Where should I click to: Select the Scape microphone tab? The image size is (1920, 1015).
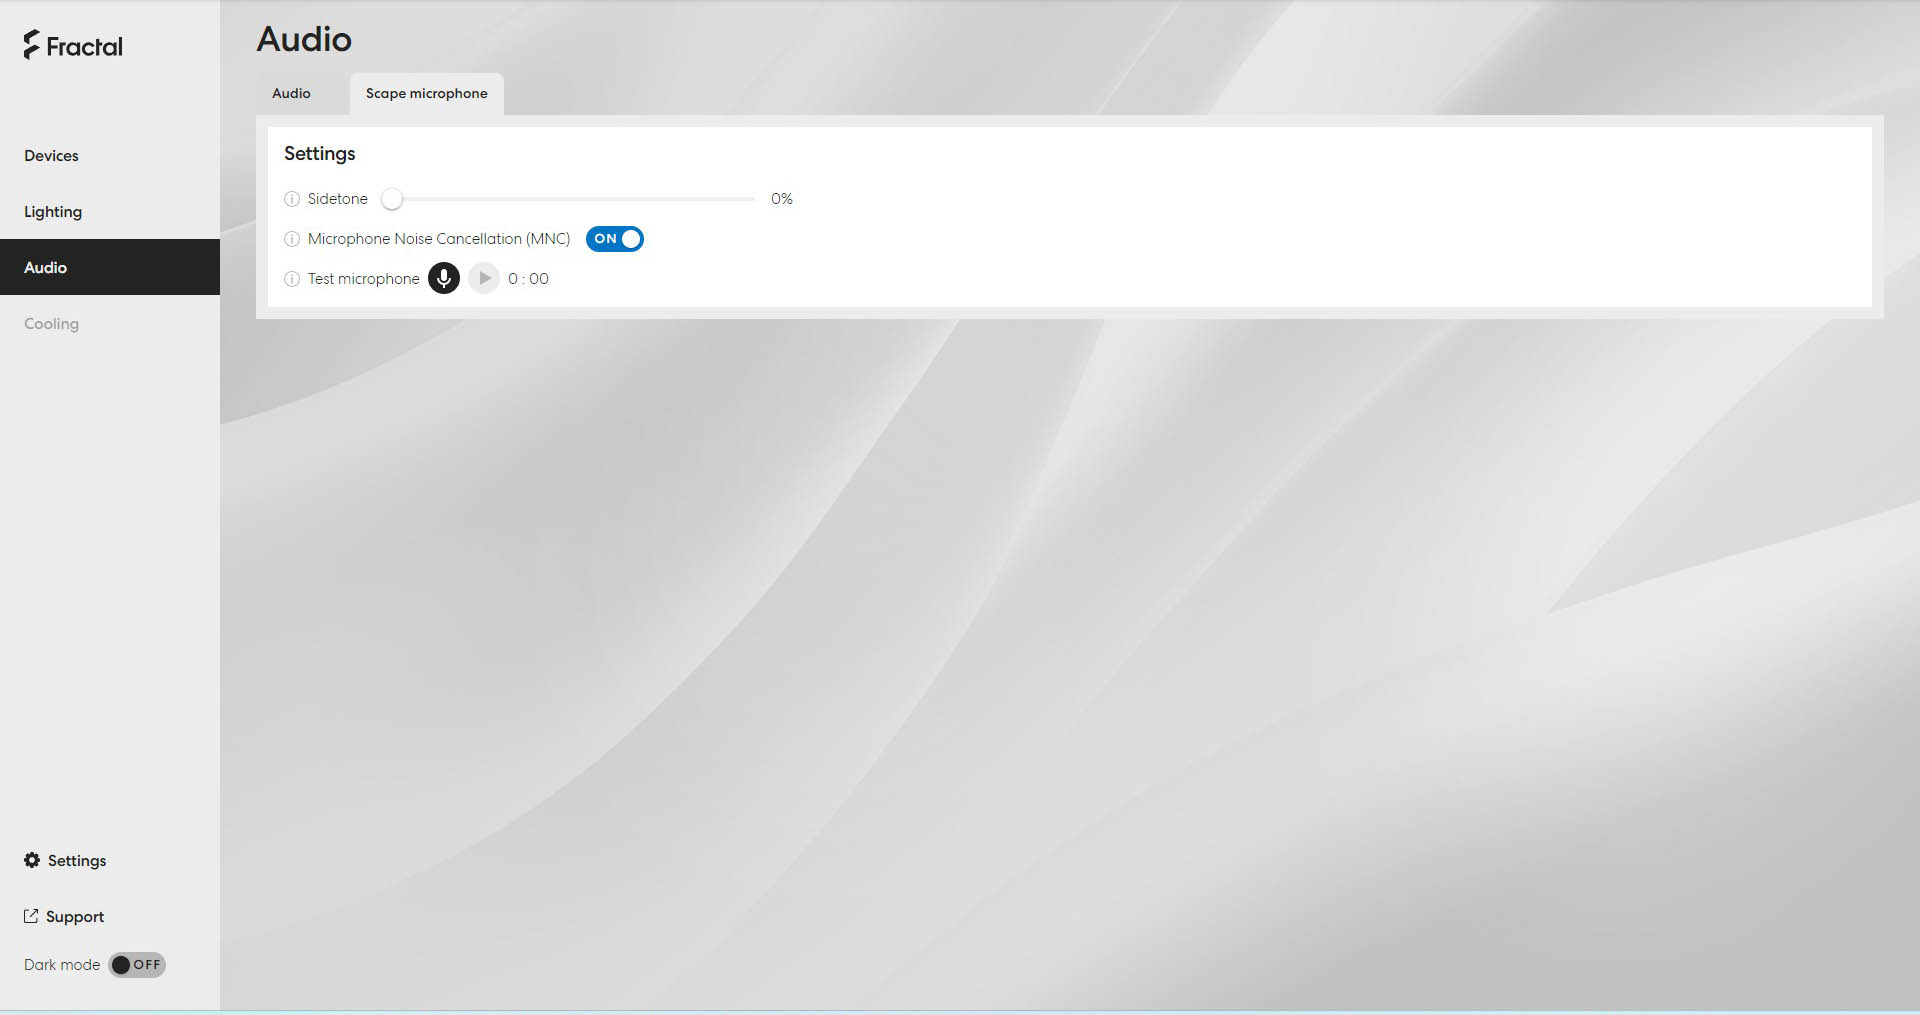[426, 93]
